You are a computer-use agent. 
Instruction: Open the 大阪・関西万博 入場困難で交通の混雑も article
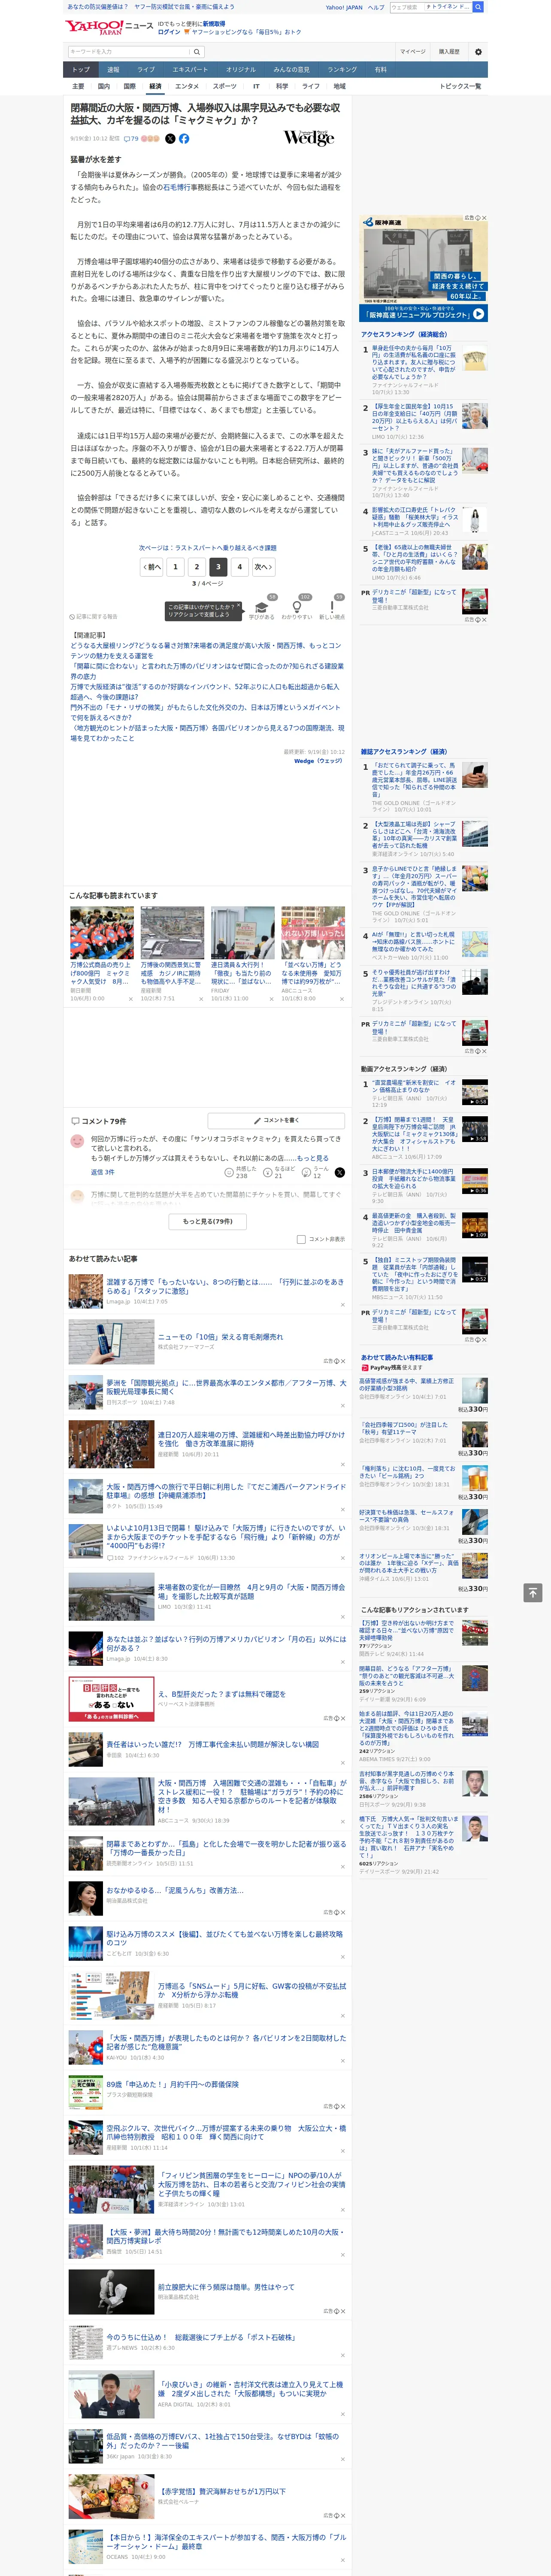[x=251, y=1795]
